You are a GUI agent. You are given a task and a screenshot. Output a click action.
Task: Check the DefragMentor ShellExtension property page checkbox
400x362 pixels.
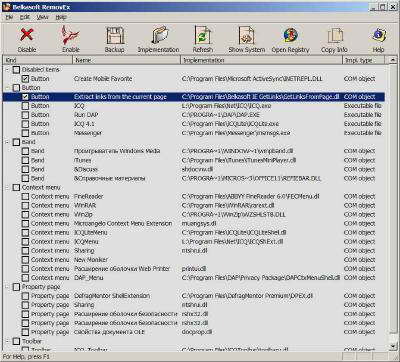(x=25, y=296)
